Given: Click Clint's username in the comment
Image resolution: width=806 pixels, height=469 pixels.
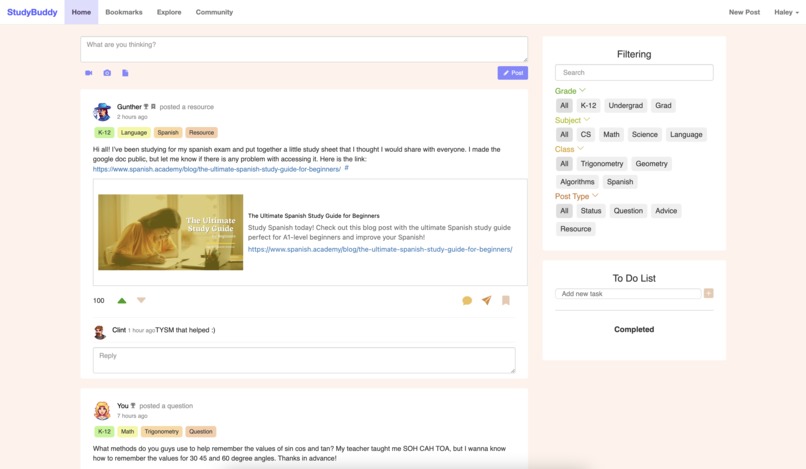Looking at the screenshot, I should click(x=119, y=330).
